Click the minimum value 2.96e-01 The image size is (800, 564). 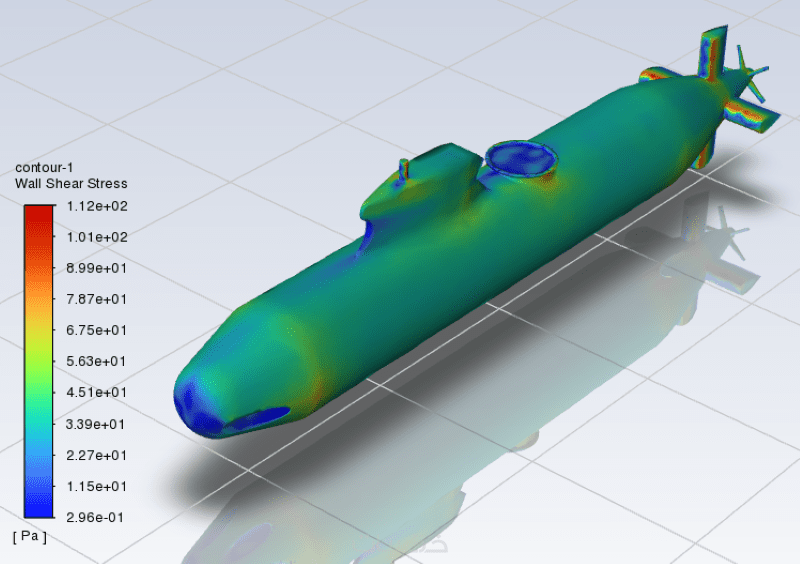click(95, 518)
